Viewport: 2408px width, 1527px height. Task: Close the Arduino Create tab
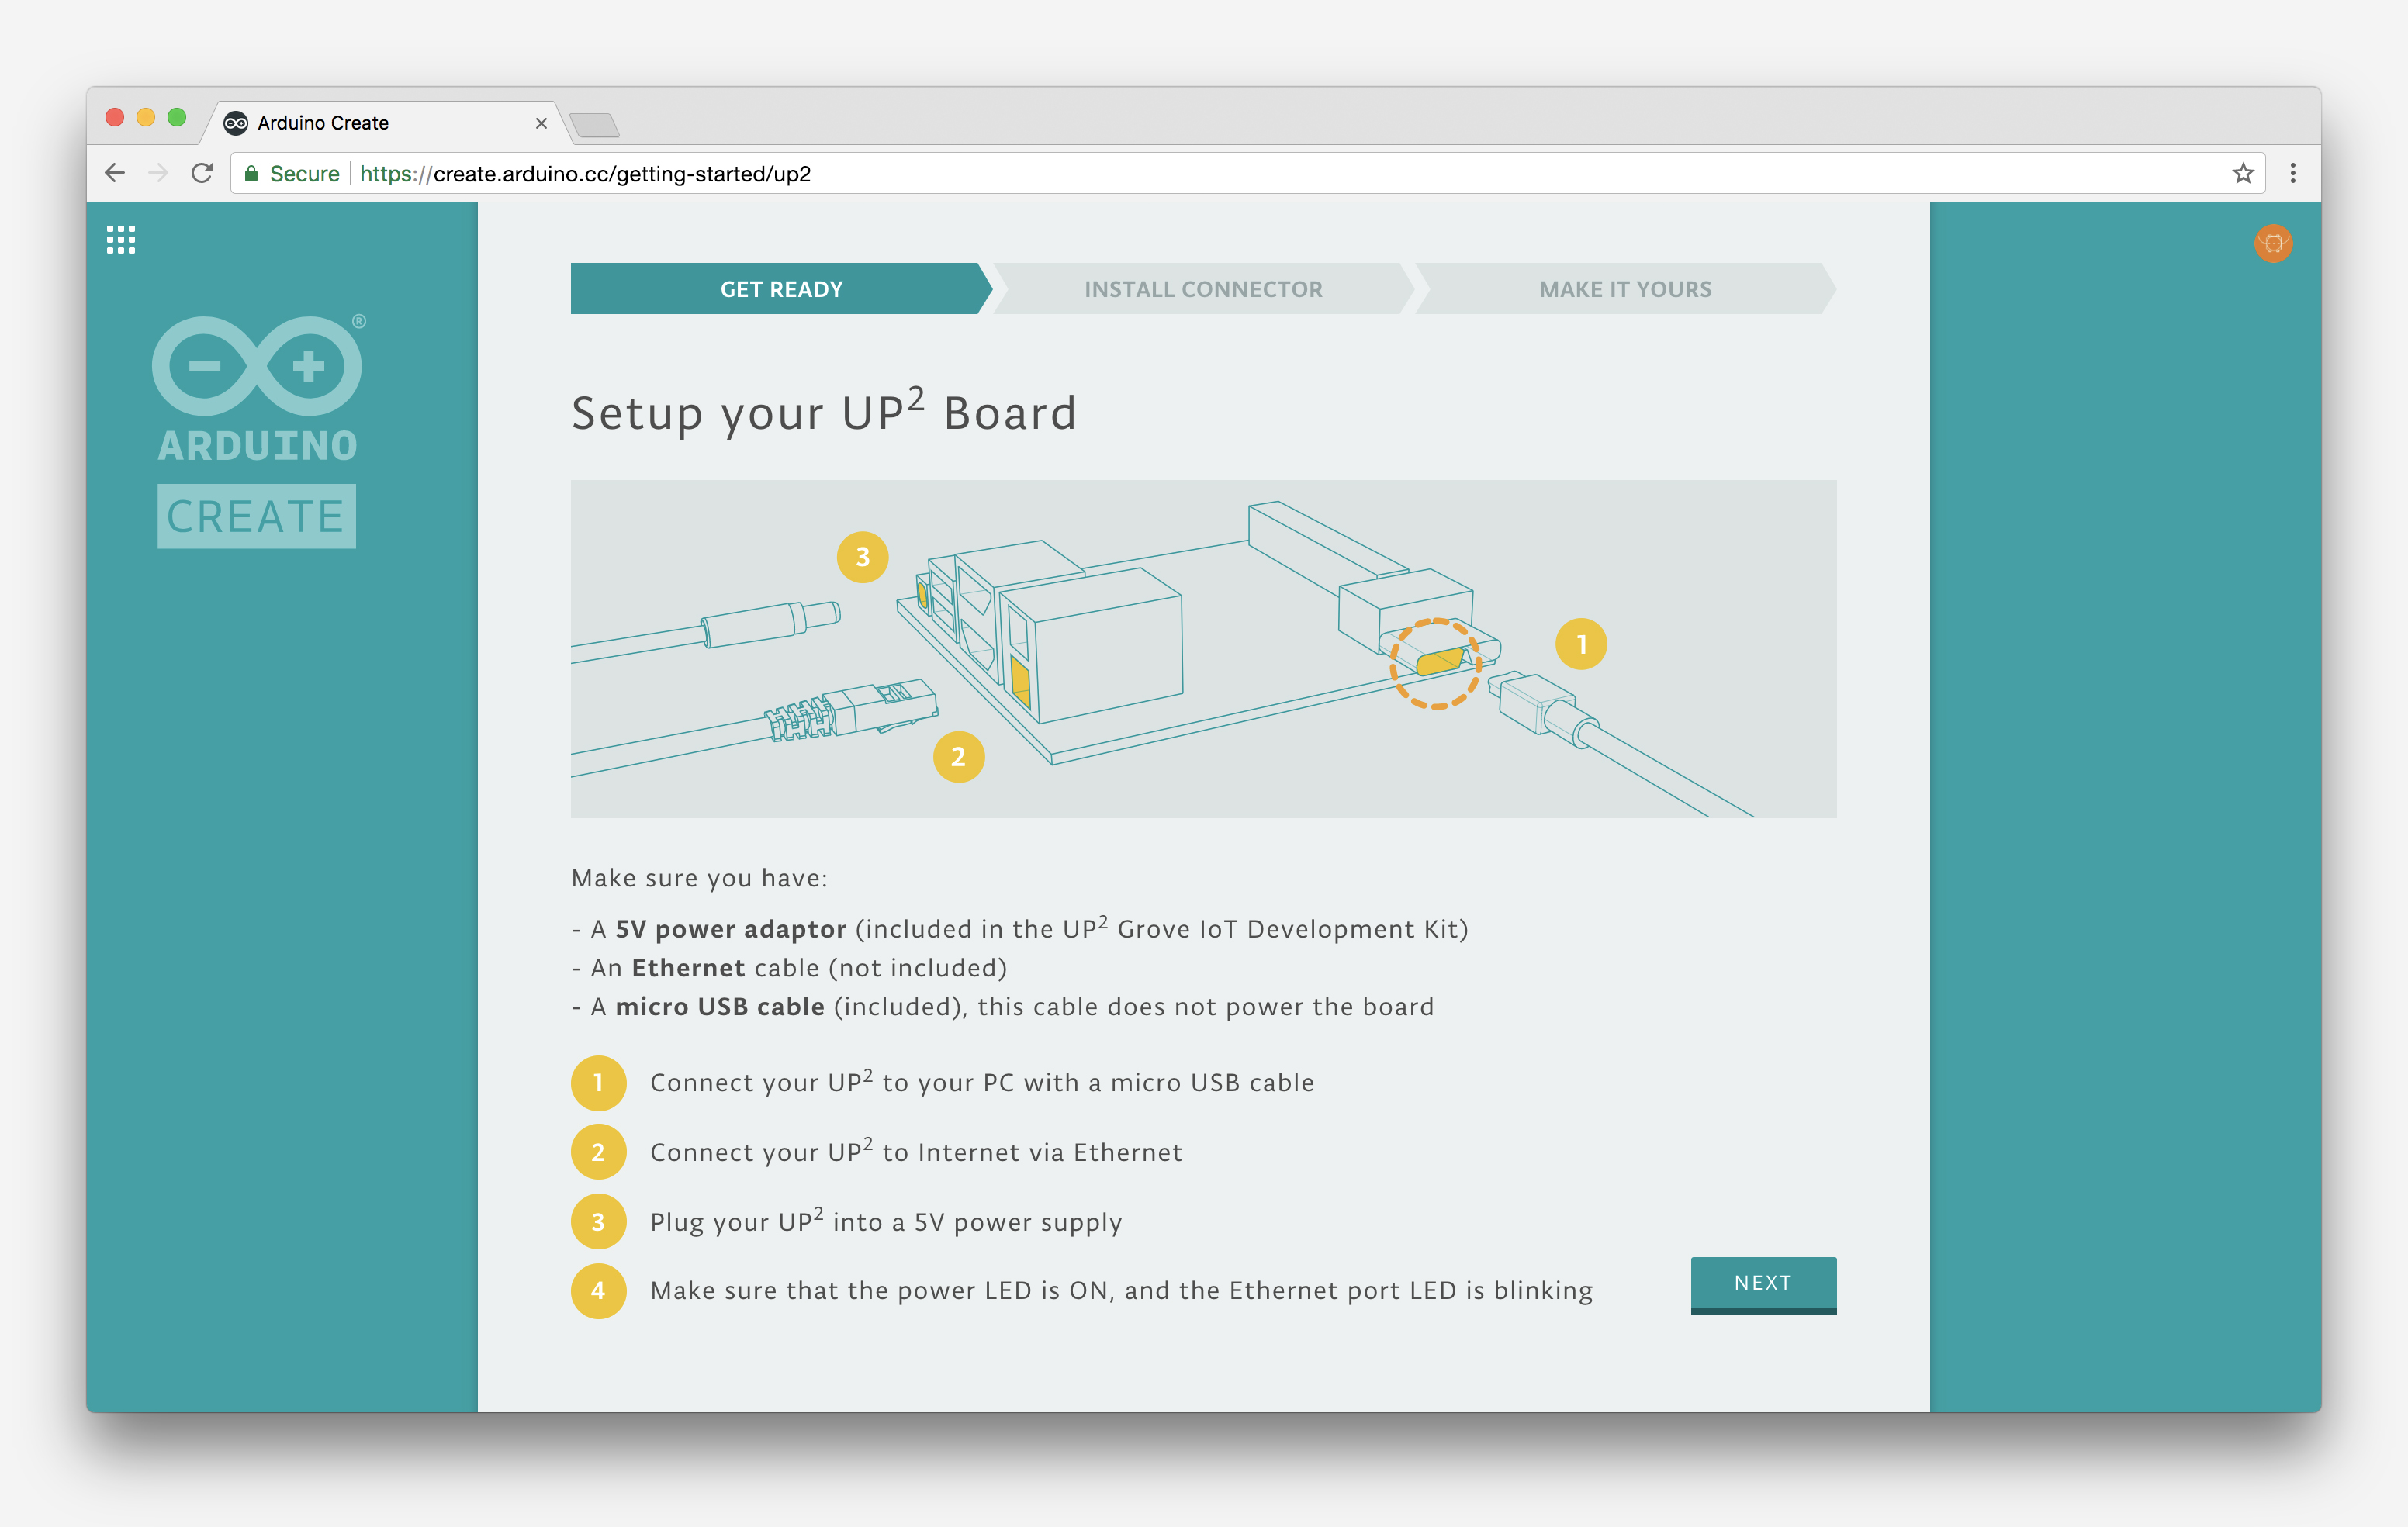click(541, 123)
